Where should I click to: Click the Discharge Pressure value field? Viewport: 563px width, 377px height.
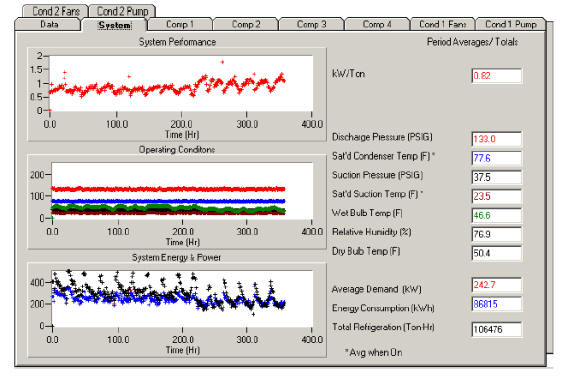tap(497, 139)
